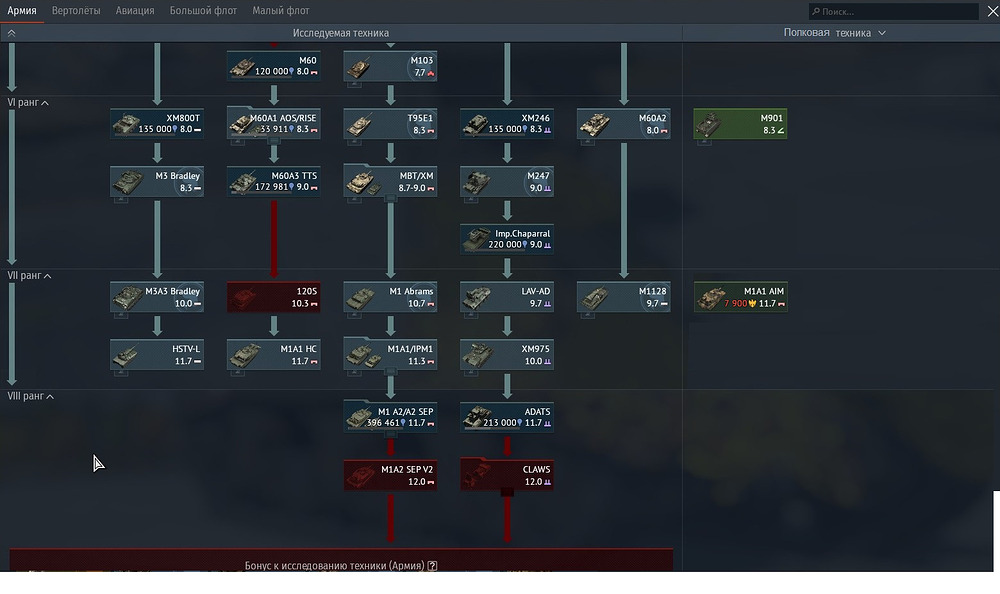This screenshot has width=1000, height=594.
Task: Select the locked 120S card
Action: click(x=274, y=297)
